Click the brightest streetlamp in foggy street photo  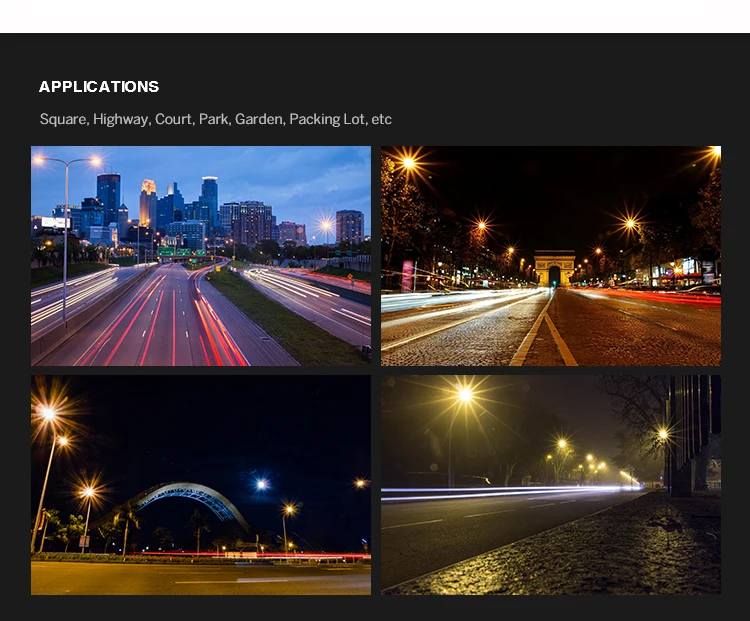[x=464, y=395]
